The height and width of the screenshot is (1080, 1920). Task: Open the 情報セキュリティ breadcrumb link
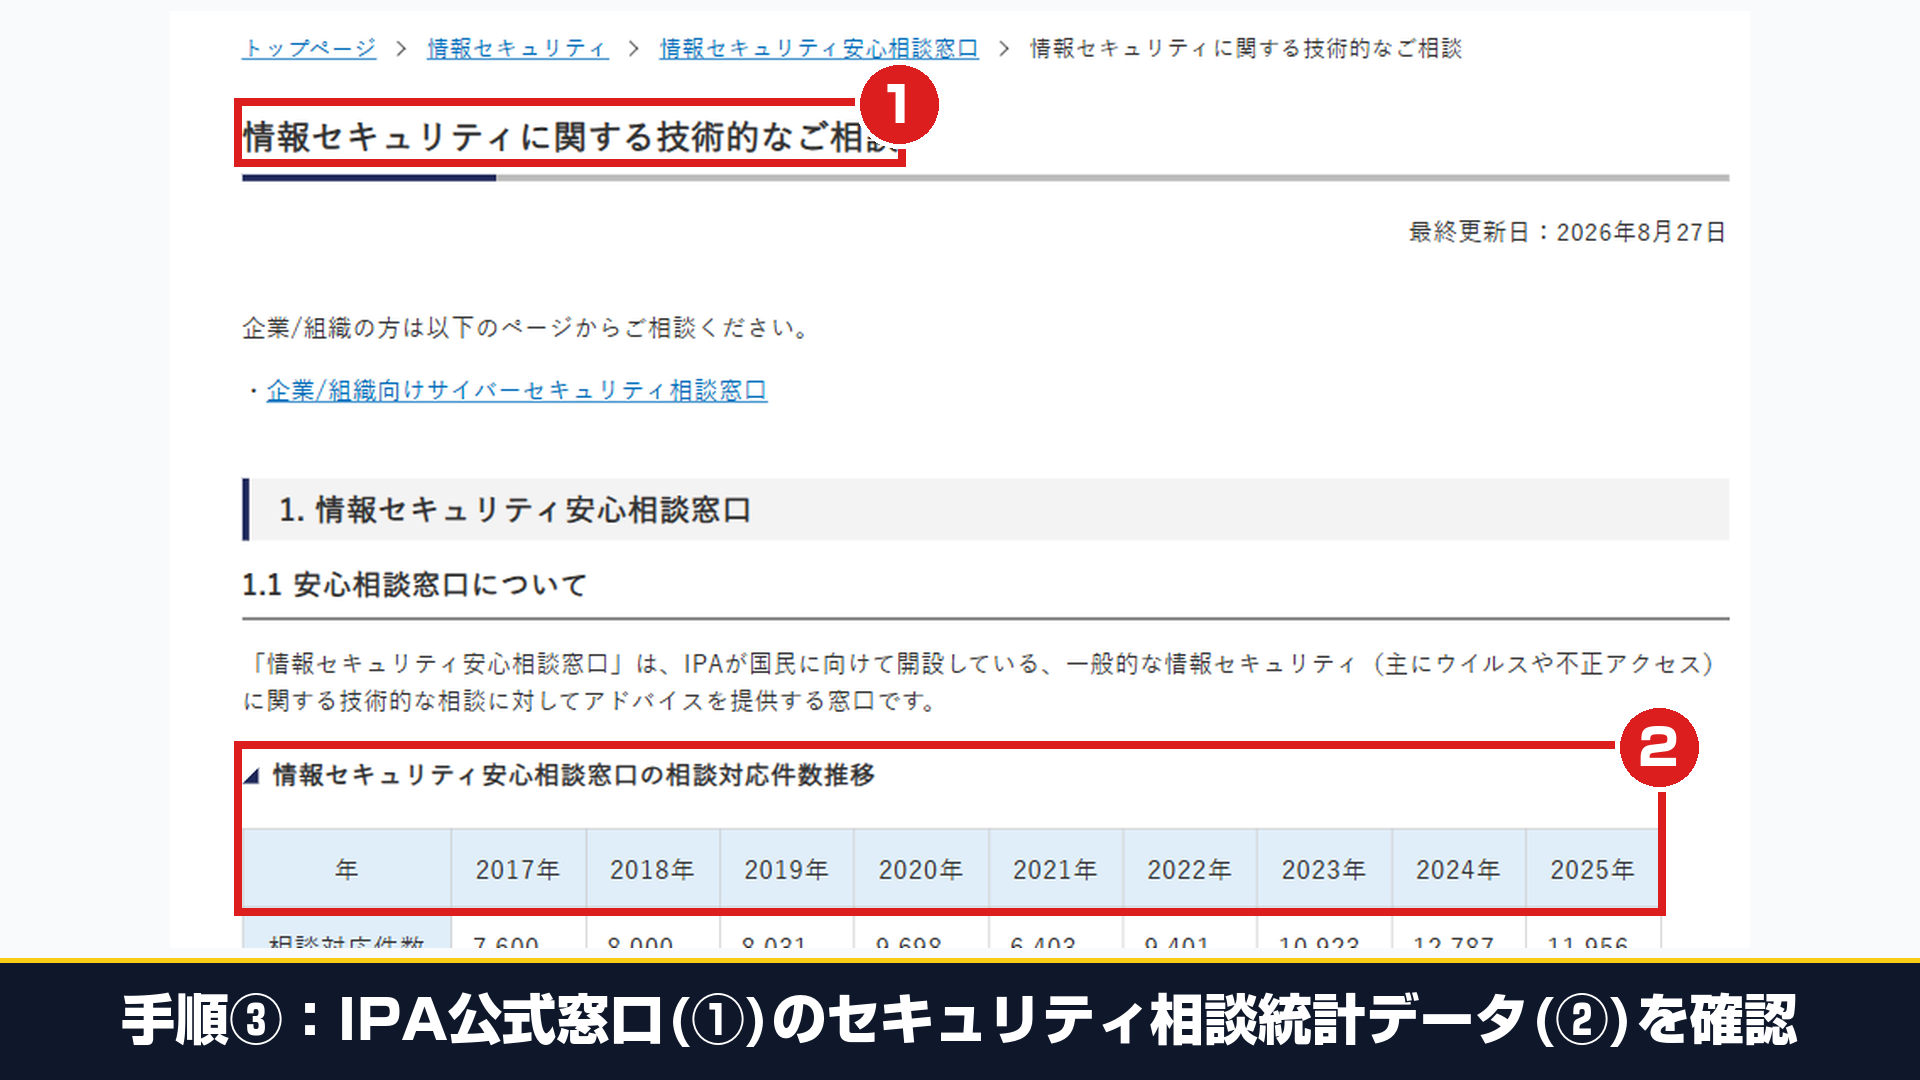tap(518, 48)
